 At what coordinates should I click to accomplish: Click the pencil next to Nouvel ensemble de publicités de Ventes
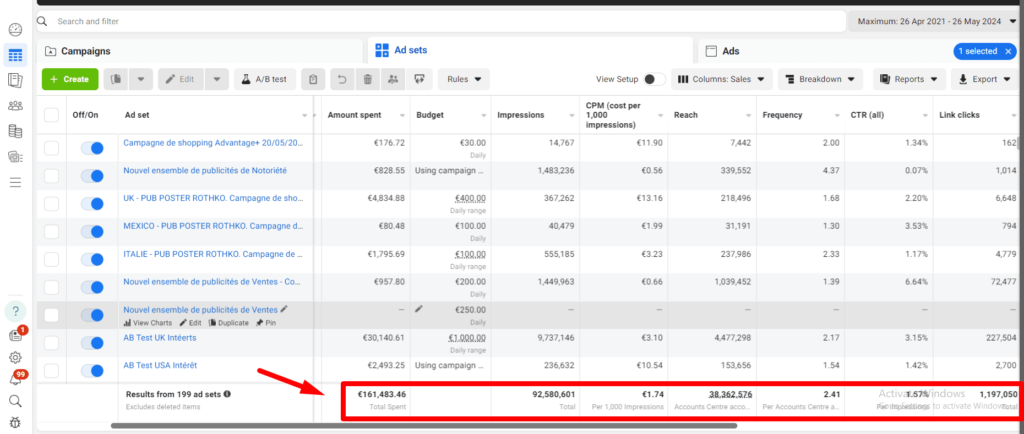[x=283, y=309]
